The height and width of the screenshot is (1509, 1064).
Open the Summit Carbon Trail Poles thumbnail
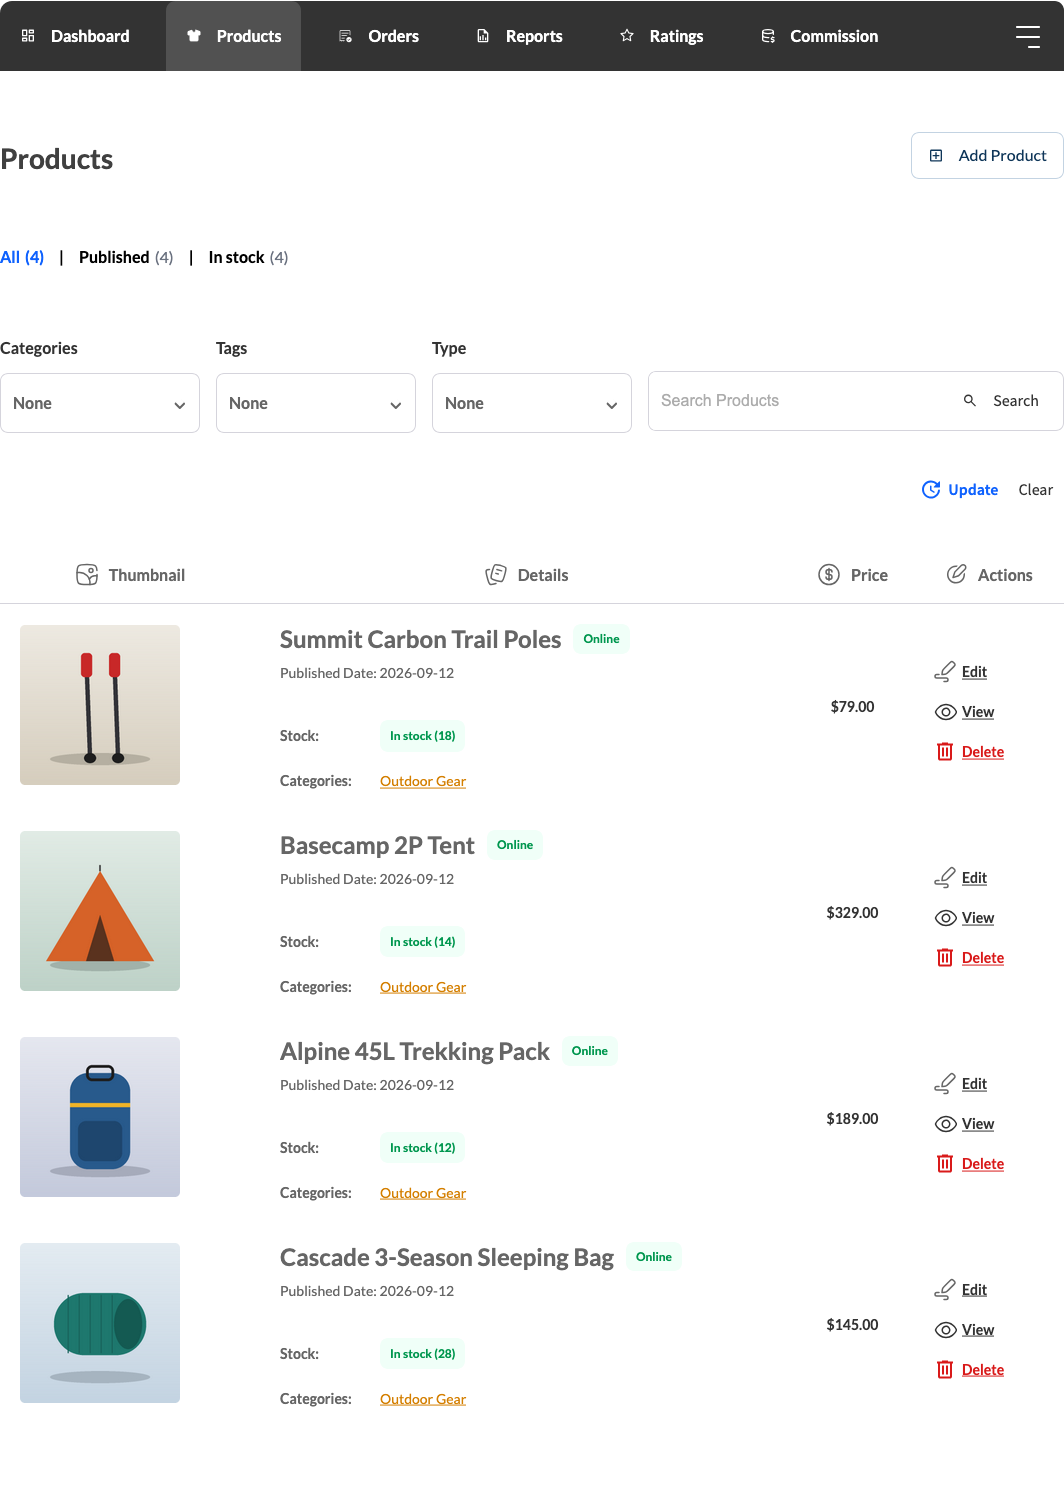coord(100,705)
